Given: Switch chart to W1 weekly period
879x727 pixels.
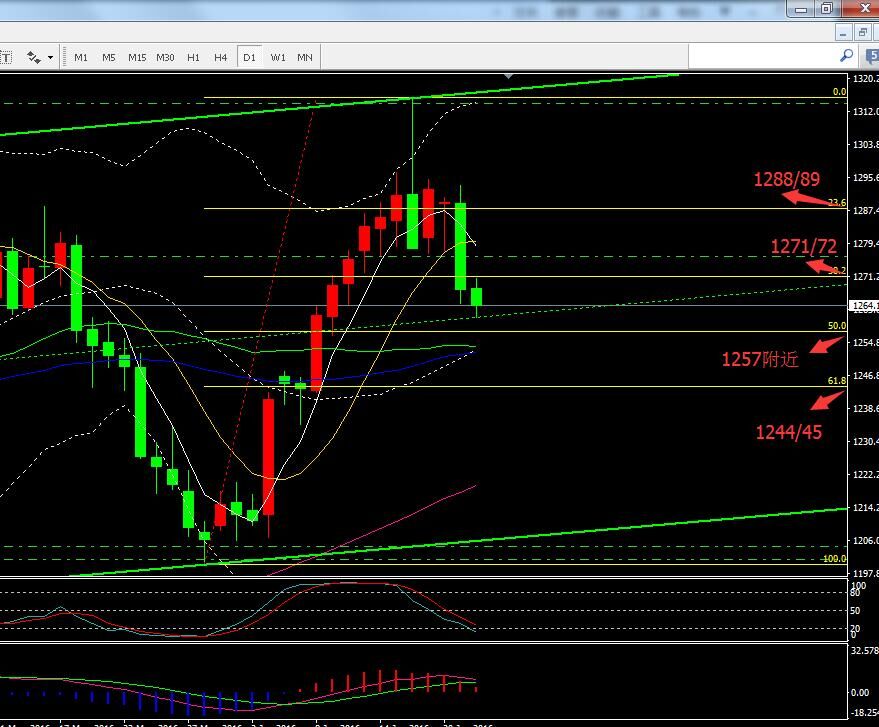Looking at the screenshot, I should pyautogui.click(x=277, y=57).
